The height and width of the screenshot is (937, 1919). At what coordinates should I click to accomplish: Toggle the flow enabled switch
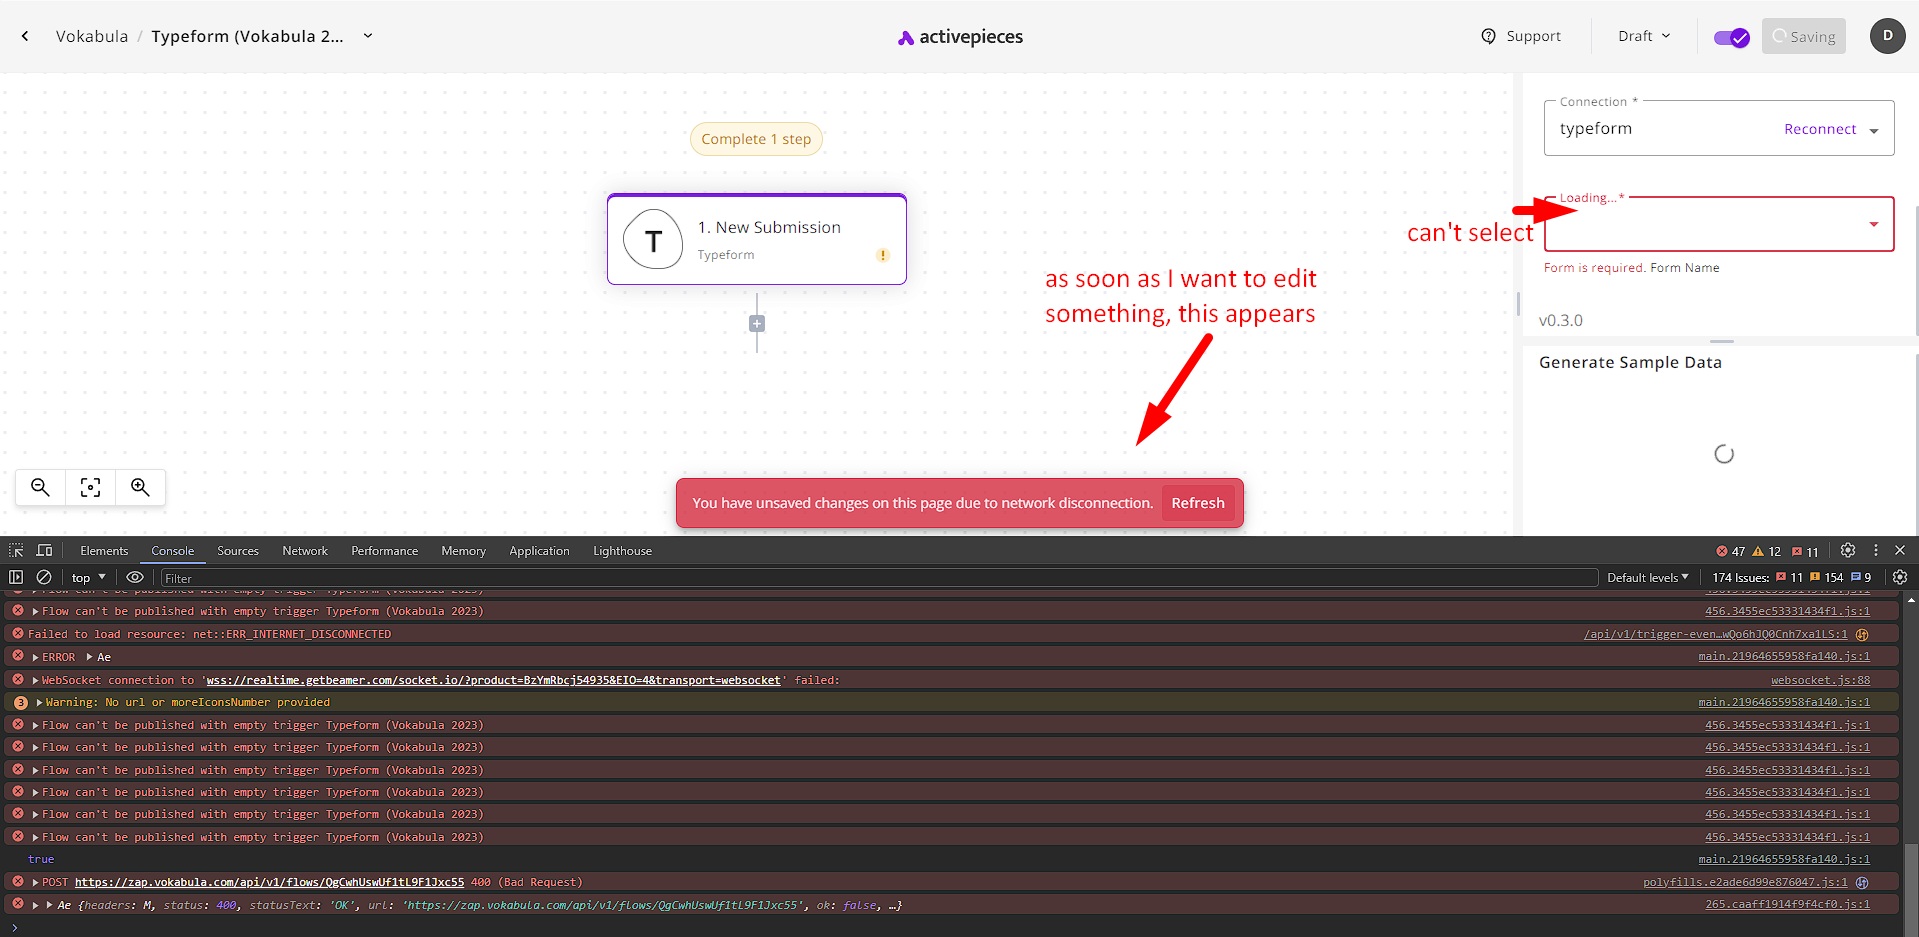pos(1731,37)
